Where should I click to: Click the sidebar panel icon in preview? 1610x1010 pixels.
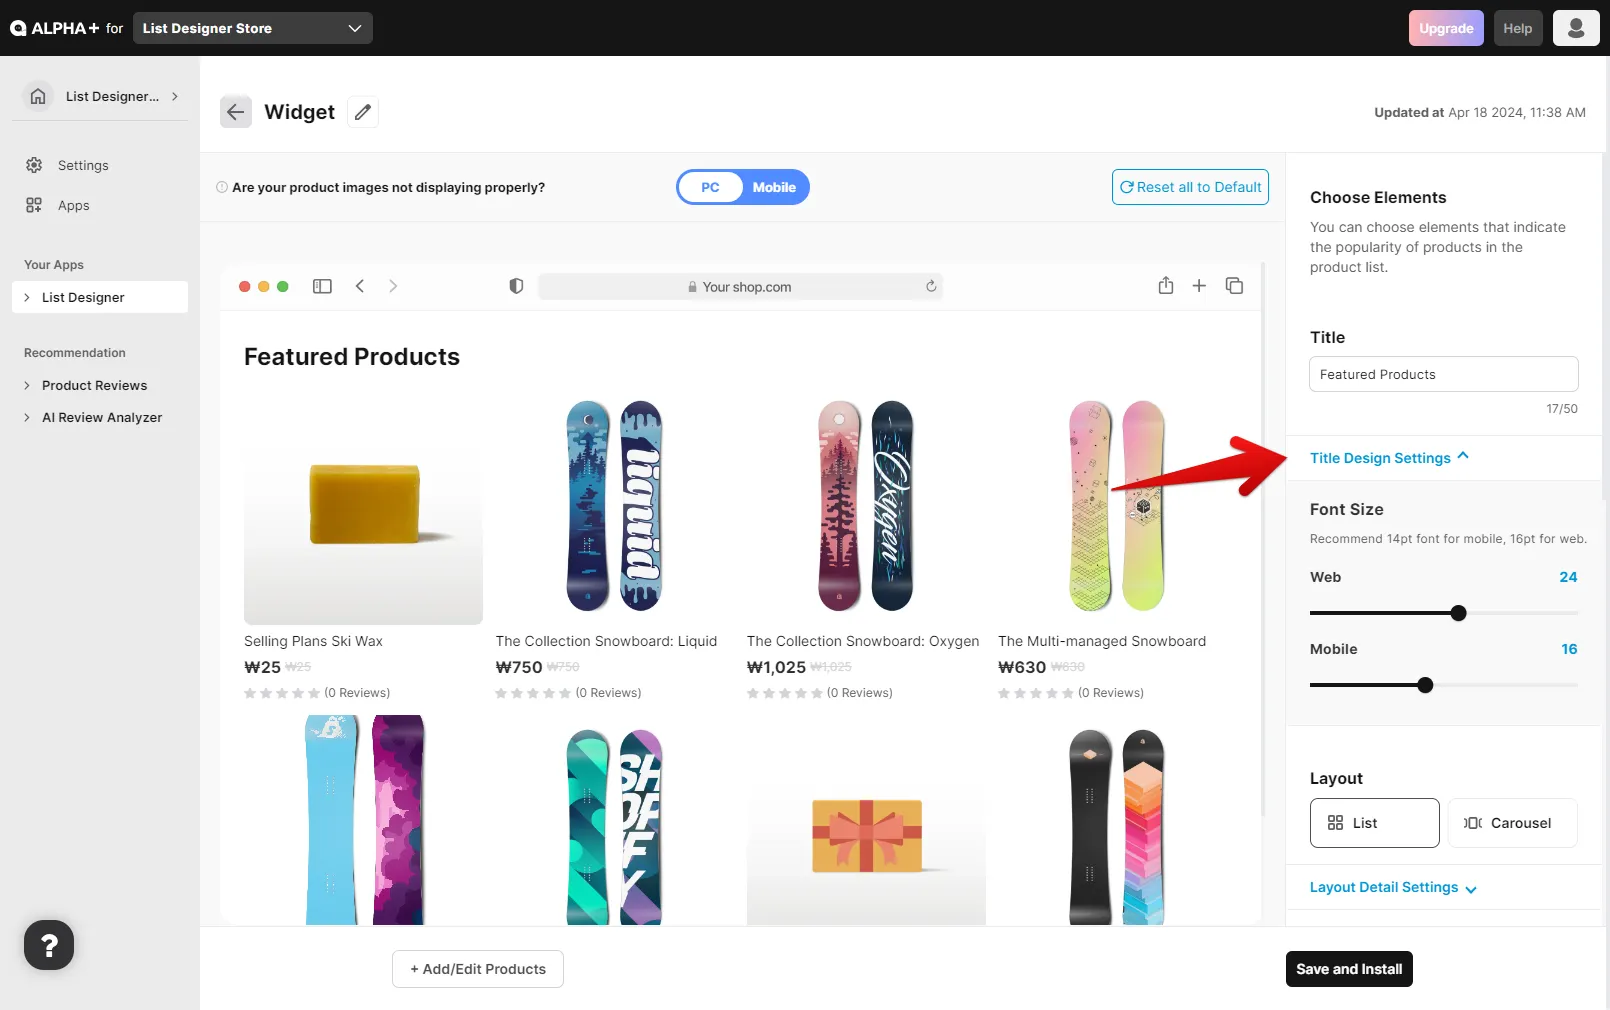322,286
